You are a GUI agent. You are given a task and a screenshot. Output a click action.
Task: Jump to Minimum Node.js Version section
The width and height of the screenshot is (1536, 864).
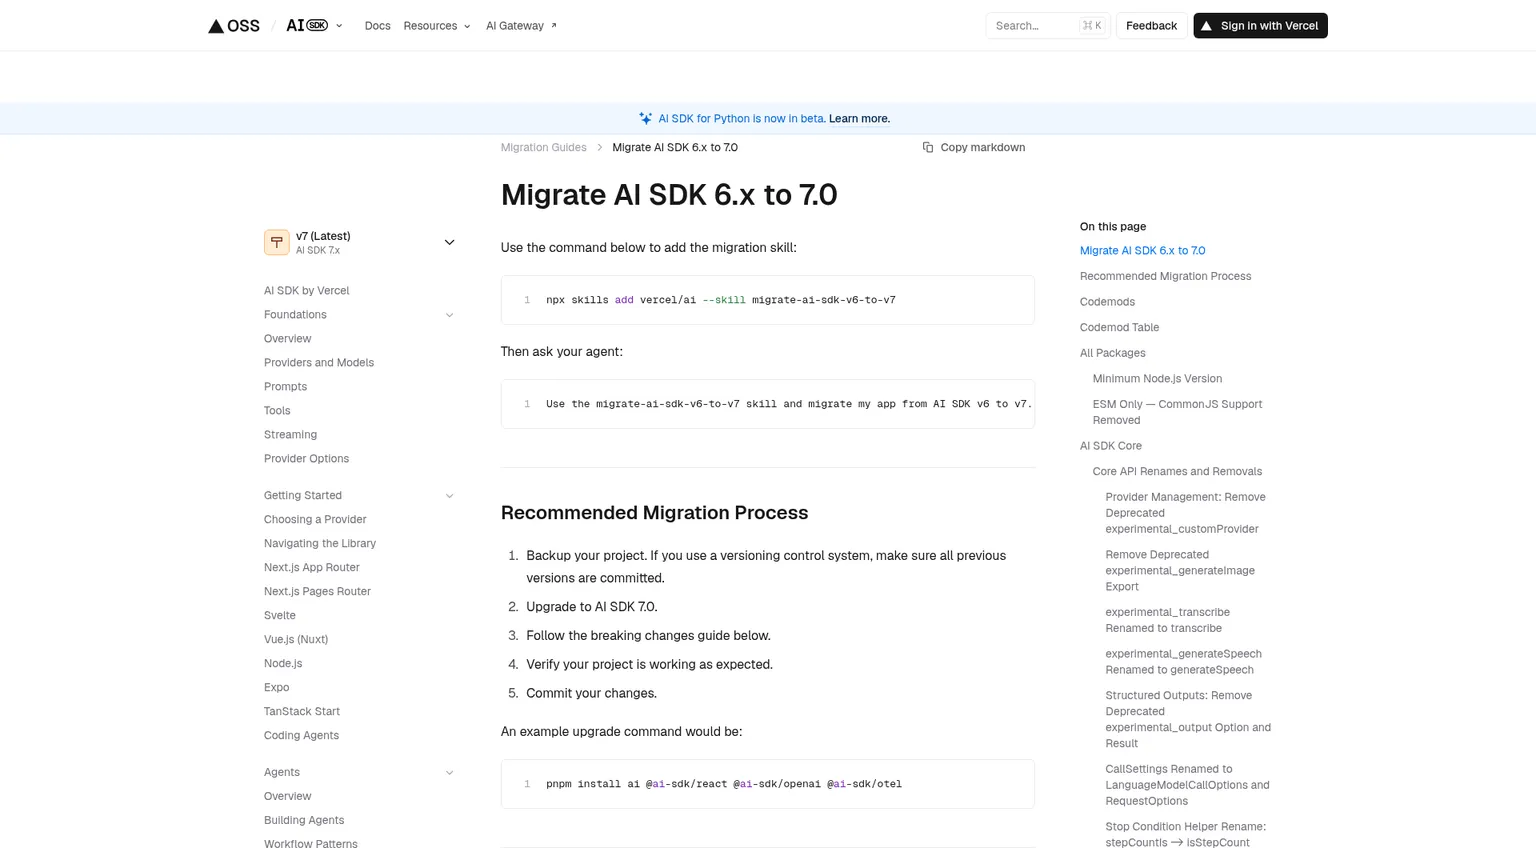1157,379
